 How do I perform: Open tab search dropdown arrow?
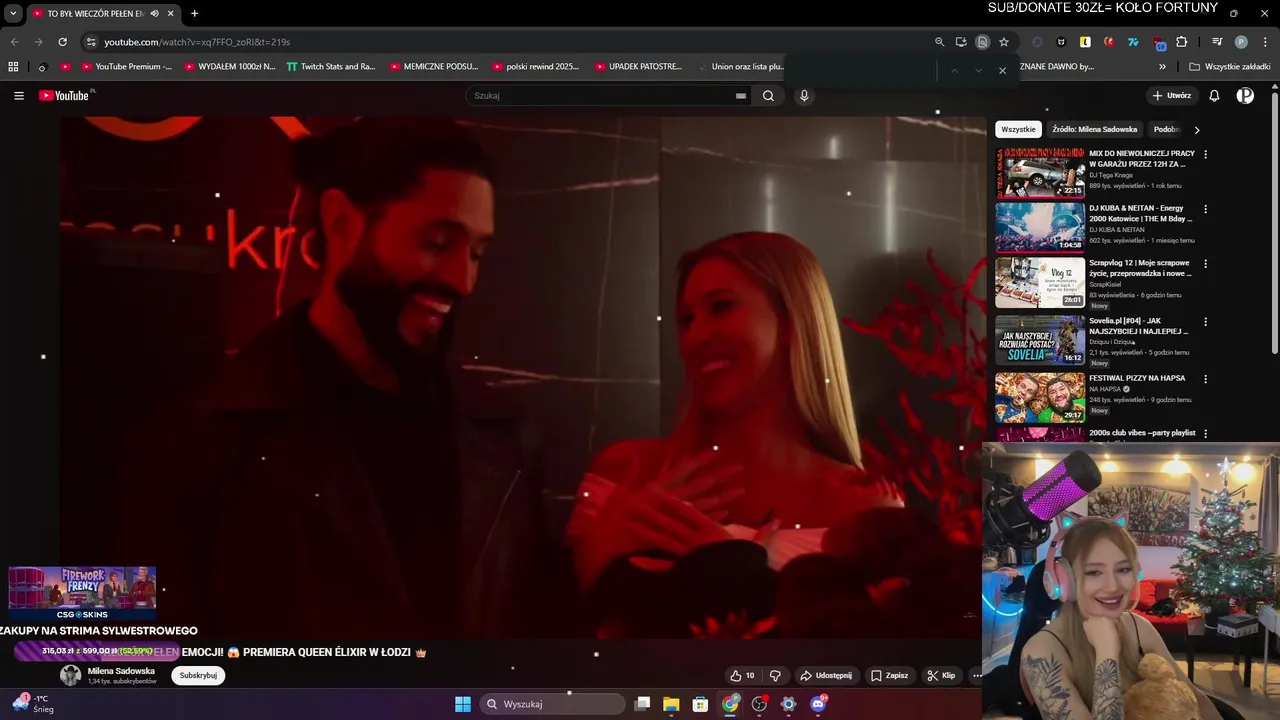[x=13, y=14]
